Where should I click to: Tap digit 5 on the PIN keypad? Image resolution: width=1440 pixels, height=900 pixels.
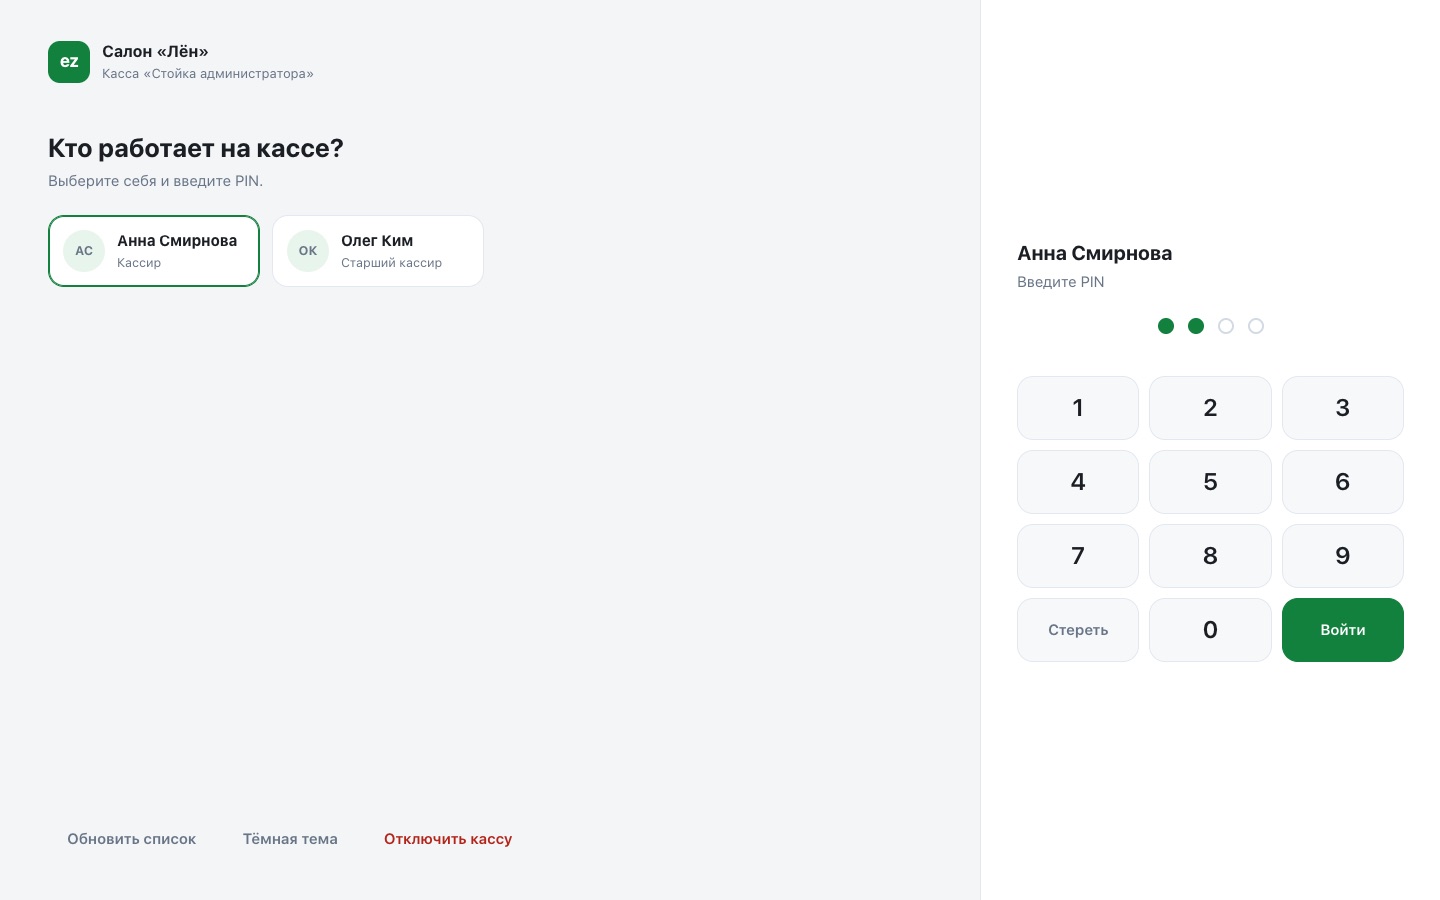point(1210,482)
